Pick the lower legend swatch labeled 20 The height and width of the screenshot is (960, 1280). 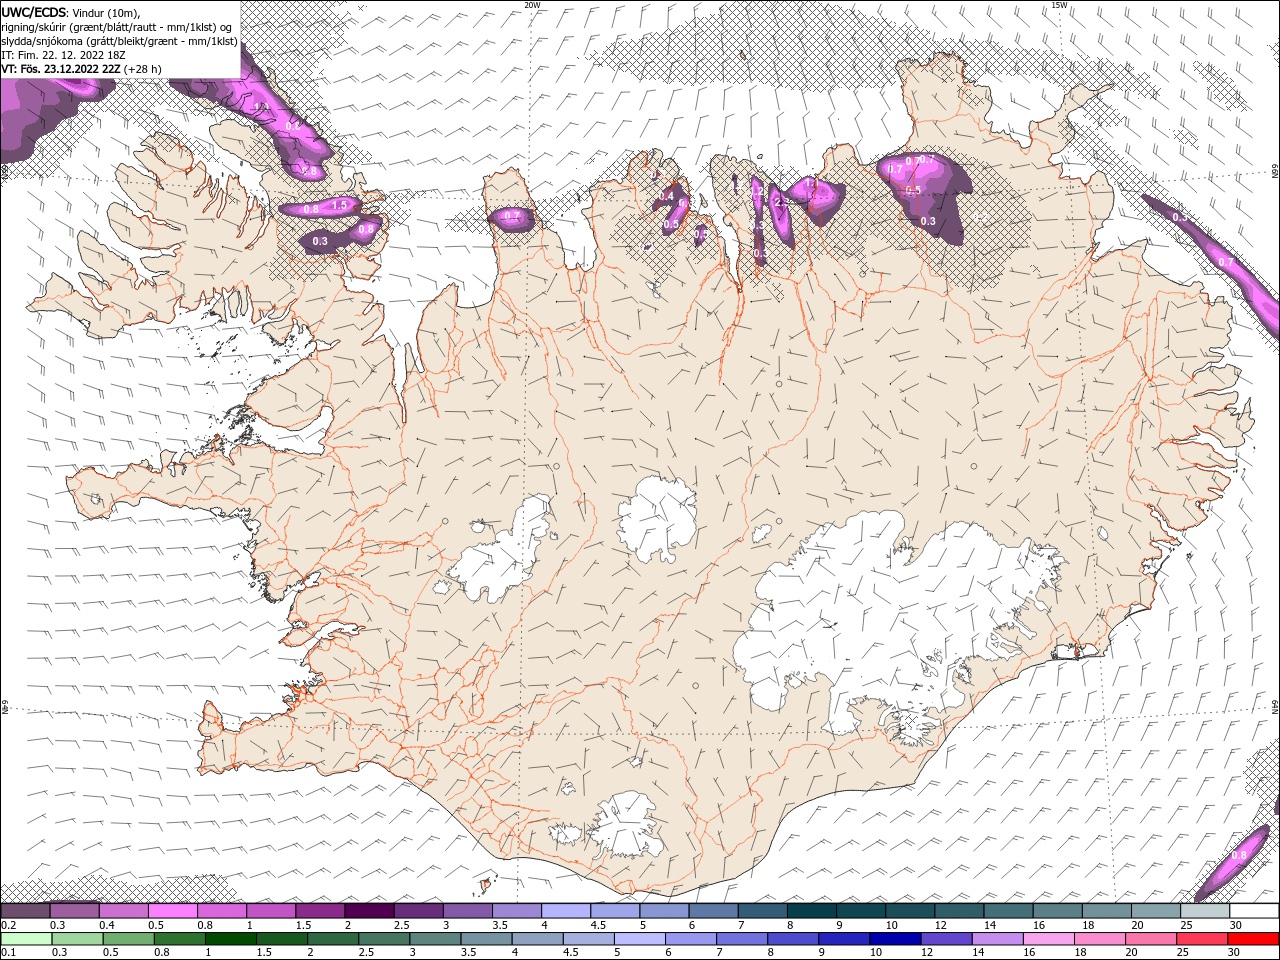[x=1151, y=939]
